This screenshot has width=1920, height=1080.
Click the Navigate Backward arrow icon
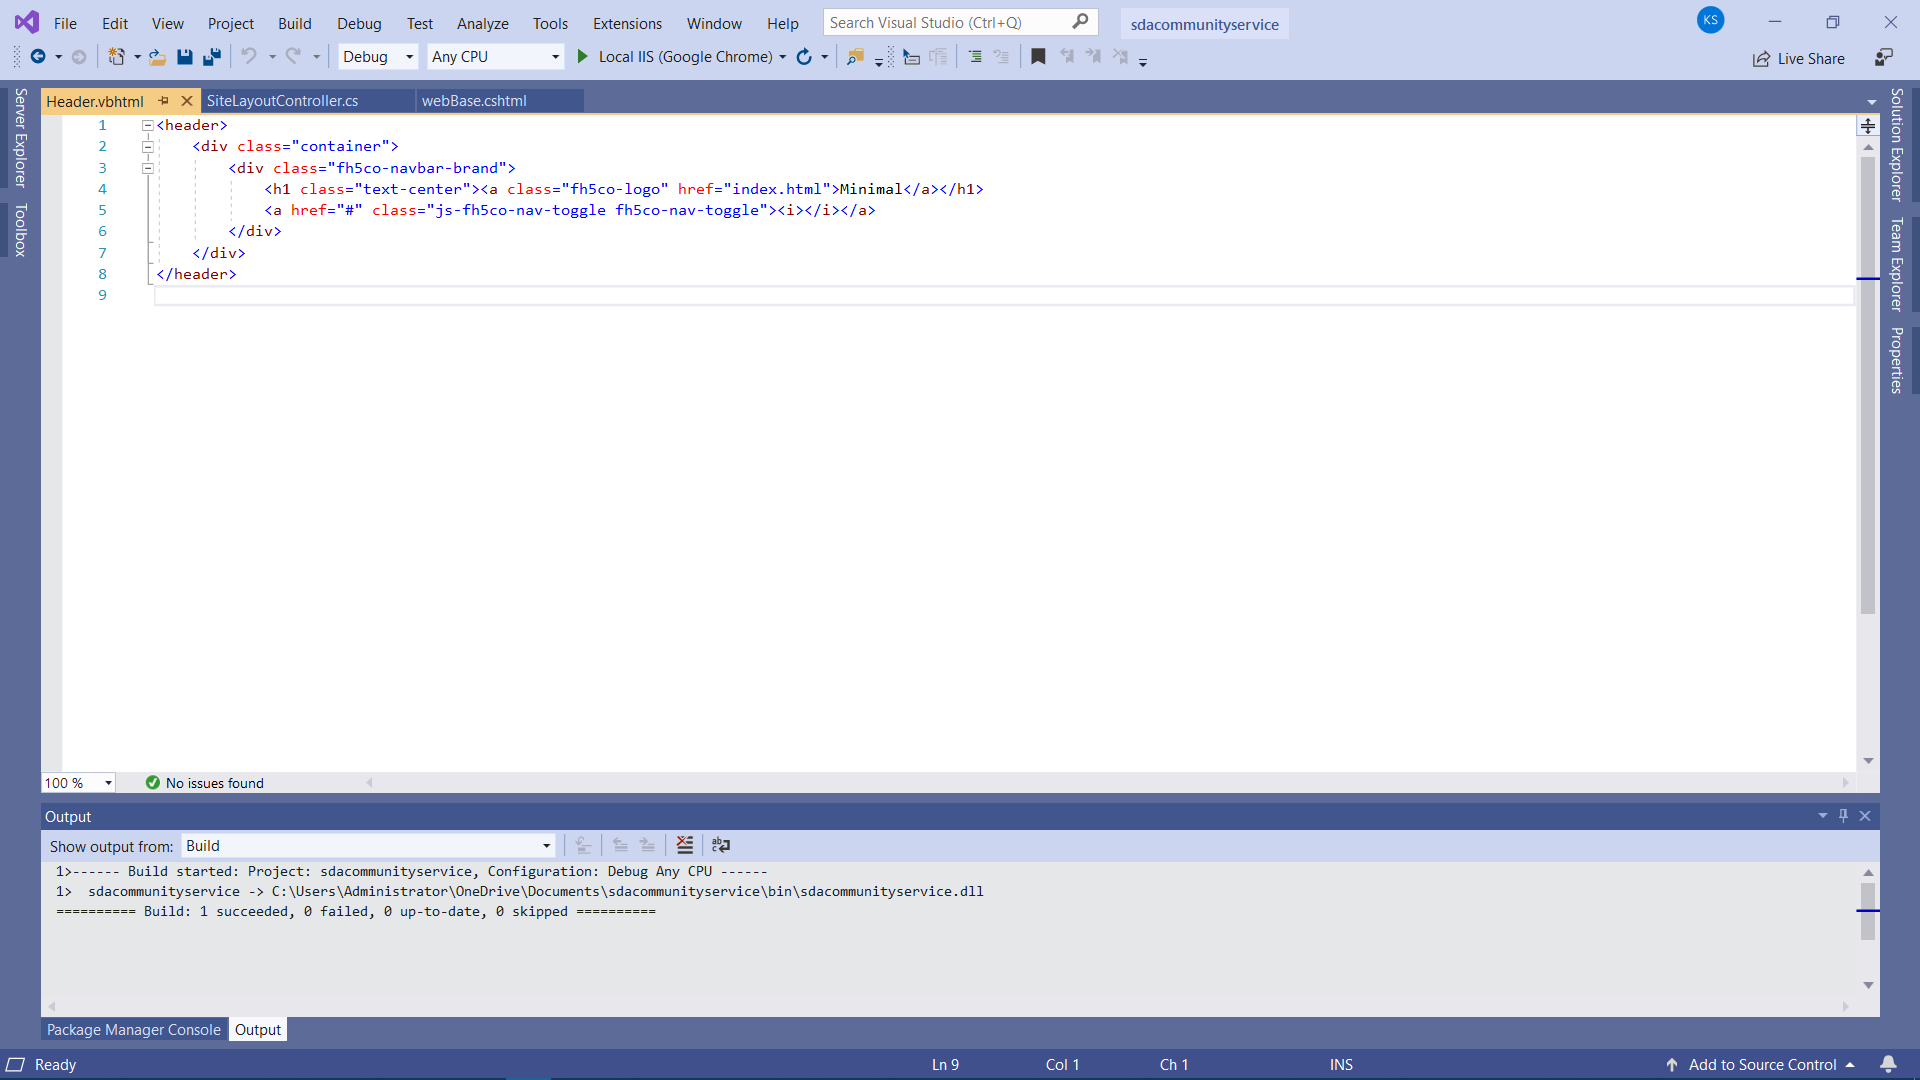(38, 57)
